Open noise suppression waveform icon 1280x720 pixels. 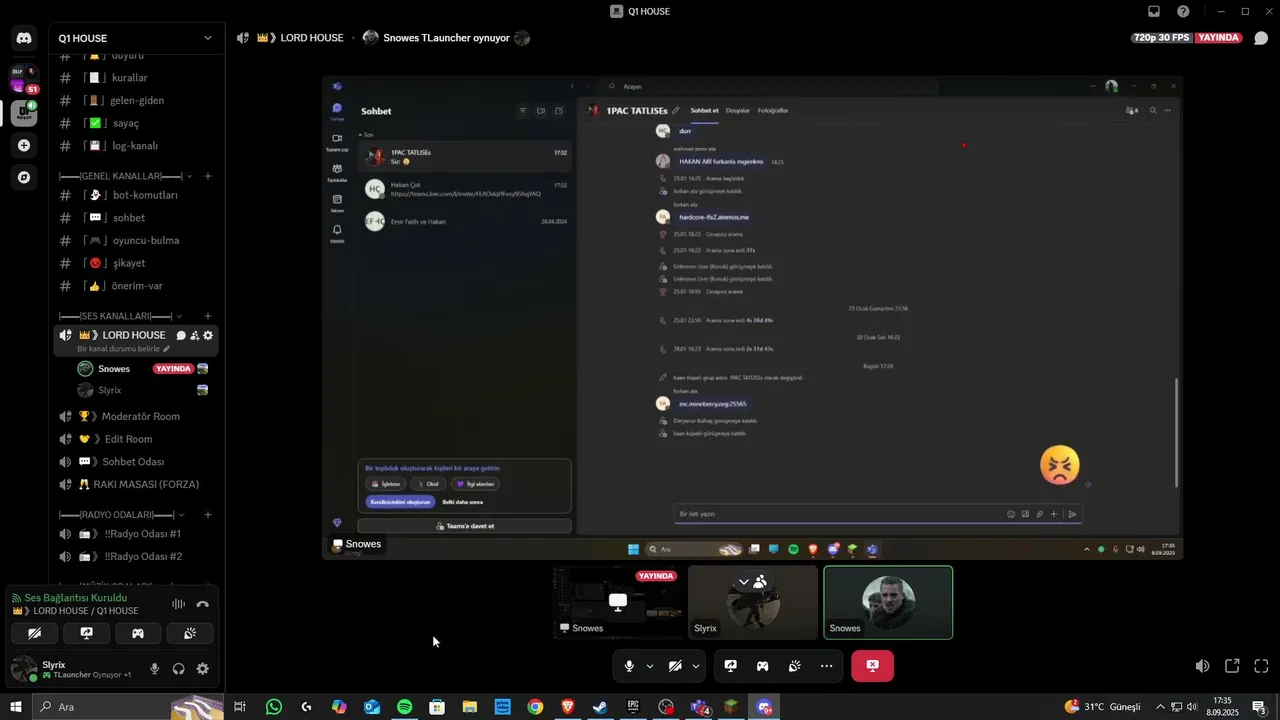pyautogui.click(x=178, y=604)
